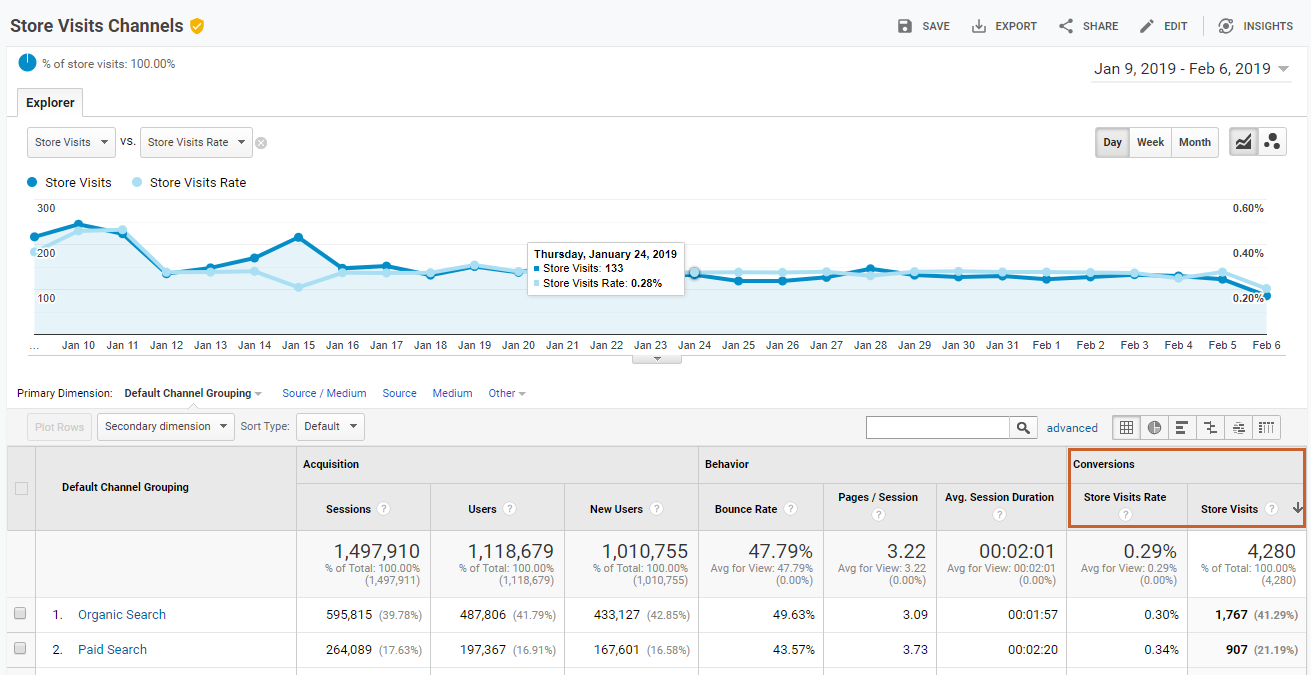Show help for Store Visits Rate column
This screenshot has width=1311, height=675.
click(1125, 515)
